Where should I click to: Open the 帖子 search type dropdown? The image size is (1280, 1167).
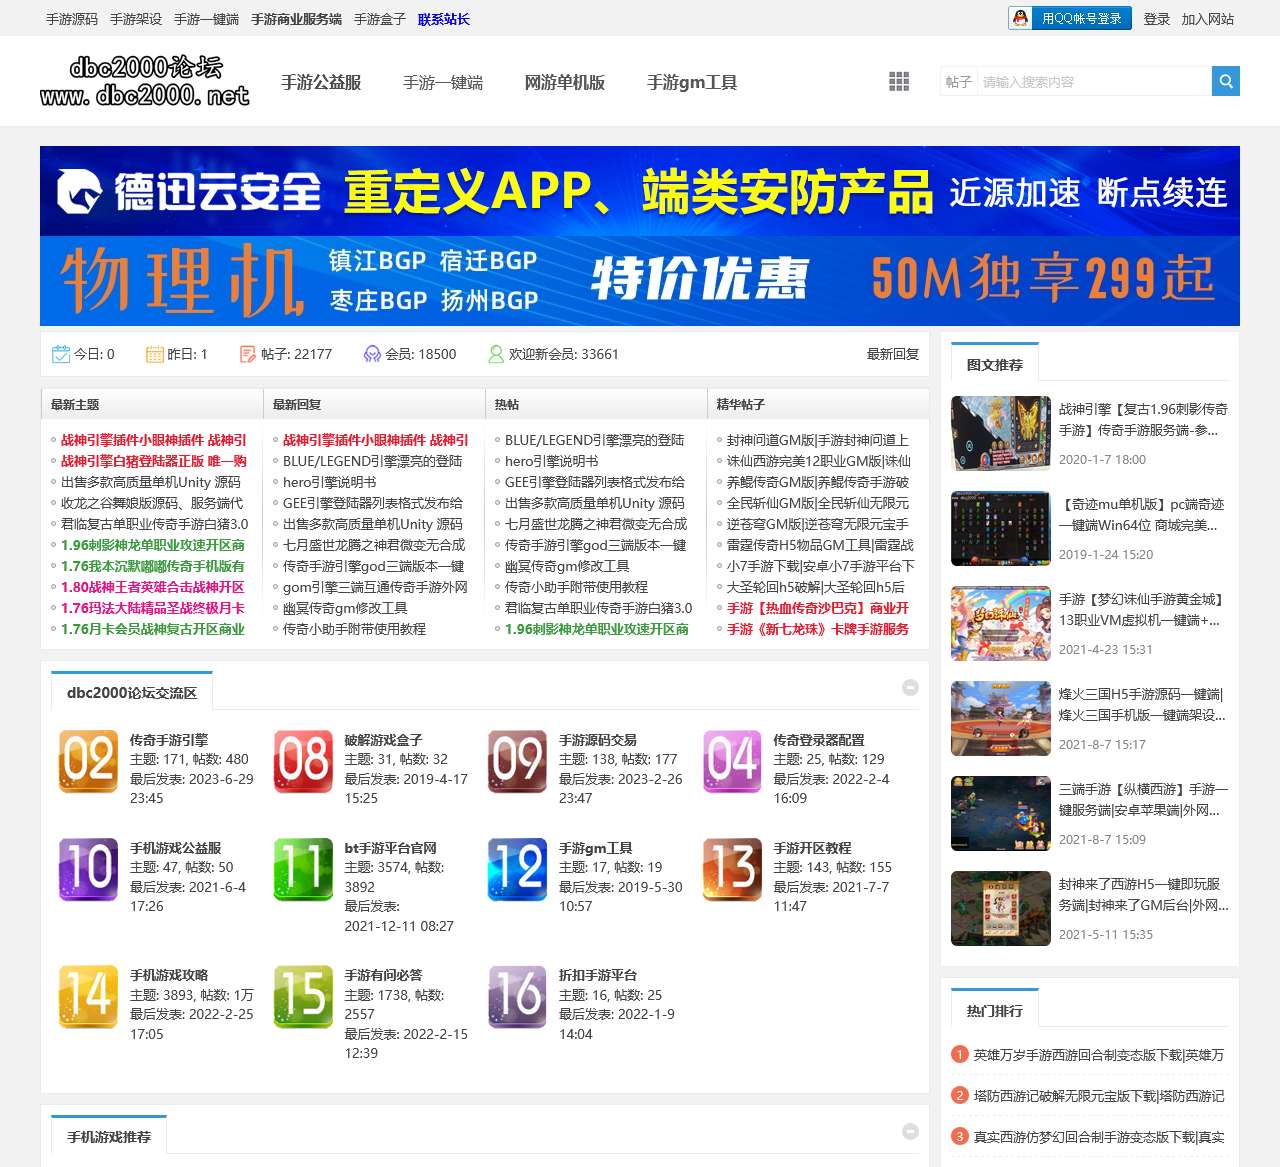(x=958, y=82)
